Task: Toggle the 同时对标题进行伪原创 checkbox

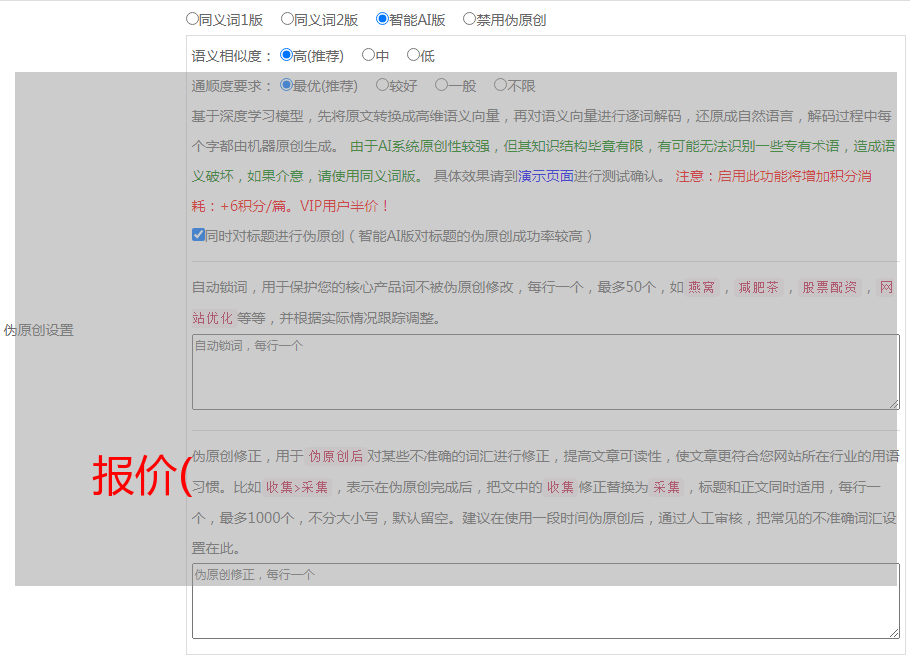Action: 198,236
